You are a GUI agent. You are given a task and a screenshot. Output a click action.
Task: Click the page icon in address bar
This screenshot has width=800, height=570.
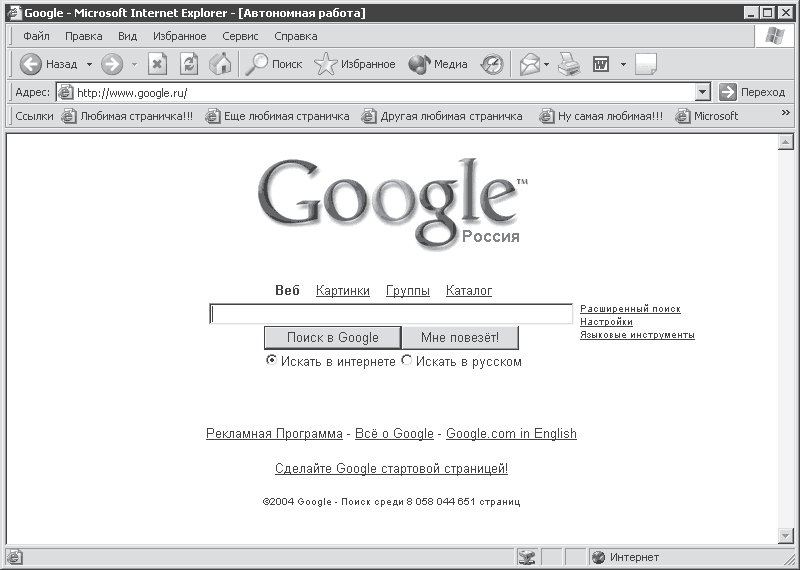pos(65,92)
